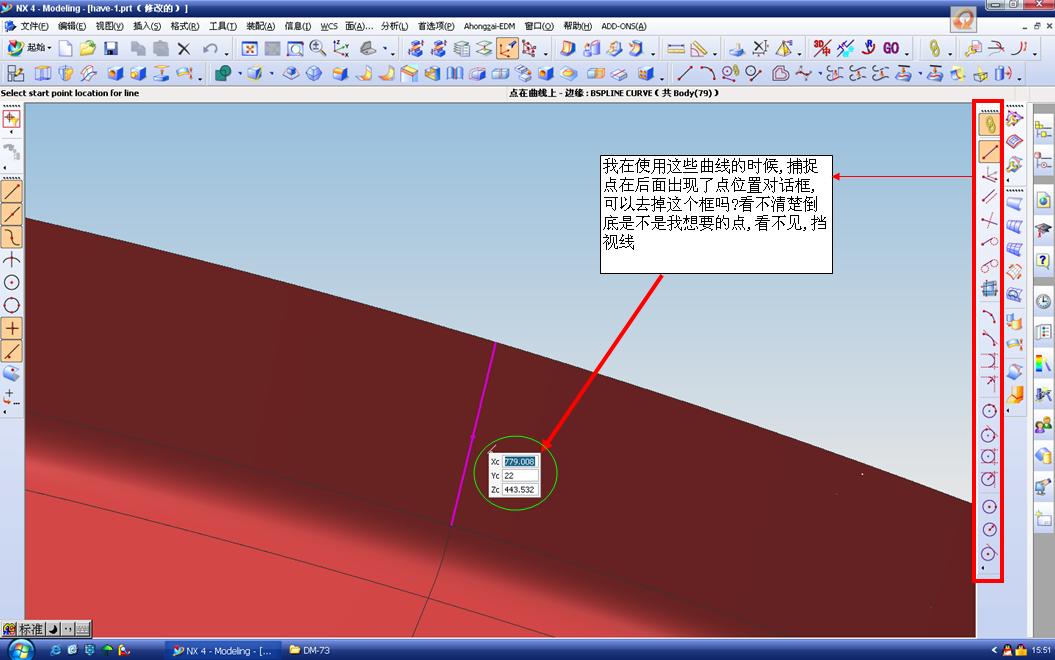The width and height of the screenshot is (1055, 660).
Task: Click the Windows Start button
Action: pyautogui.click(x=19, y=650)
